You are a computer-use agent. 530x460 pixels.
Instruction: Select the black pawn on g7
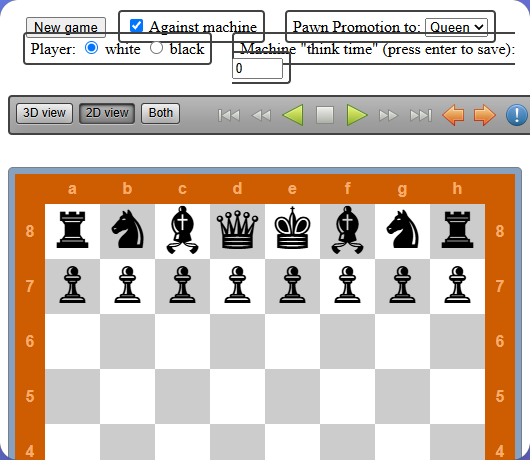coord(402,286)
